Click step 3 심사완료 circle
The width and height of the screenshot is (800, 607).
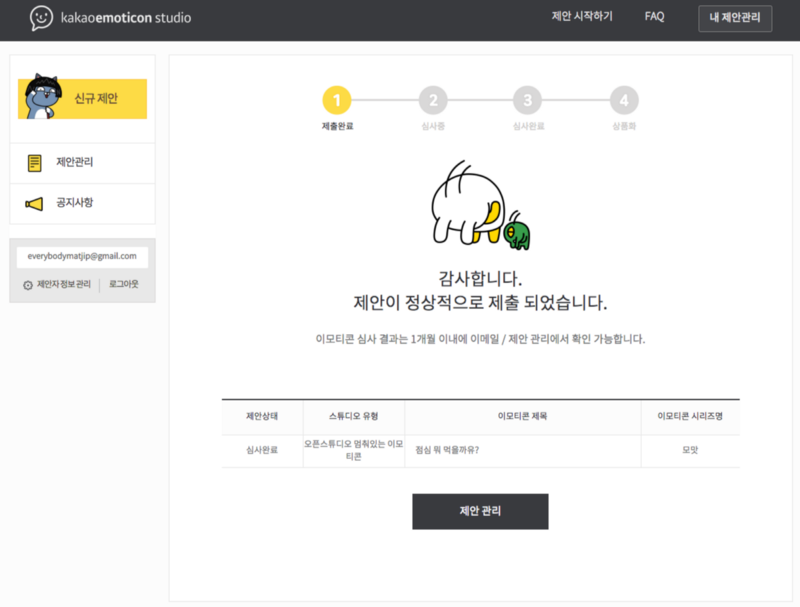pyautogui.click(x=528, y=100)
